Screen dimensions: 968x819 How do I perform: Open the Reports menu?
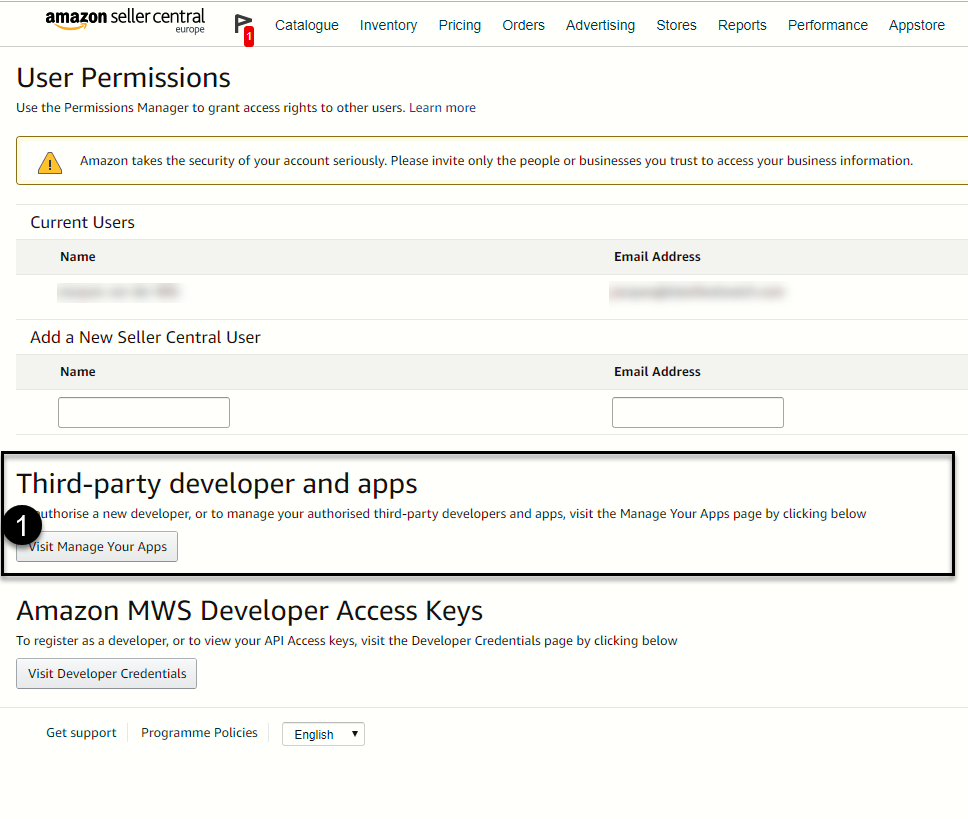[x=742, y=25]
